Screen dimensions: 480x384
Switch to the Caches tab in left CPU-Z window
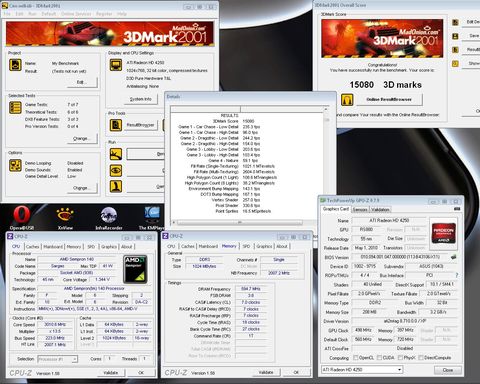[x=33, y=247]
